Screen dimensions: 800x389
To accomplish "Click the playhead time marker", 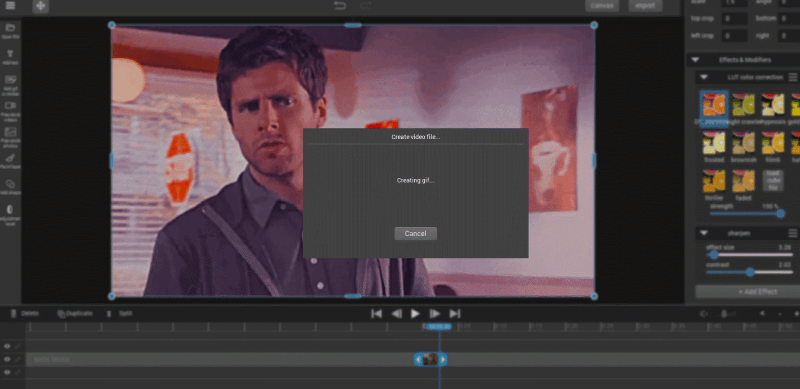I will click(x=439, y=327).
